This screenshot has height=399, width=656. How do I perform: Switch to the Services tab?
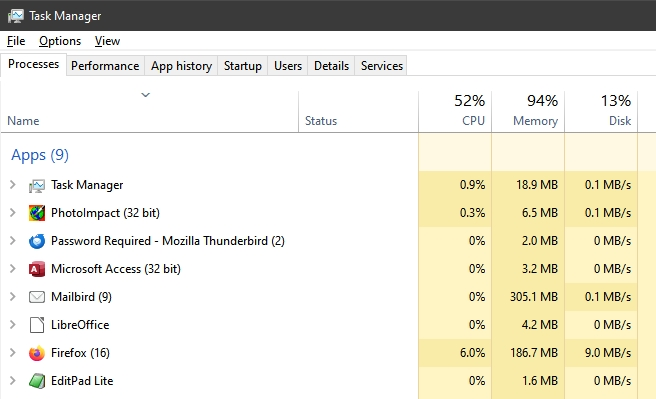tap(382, 66)
